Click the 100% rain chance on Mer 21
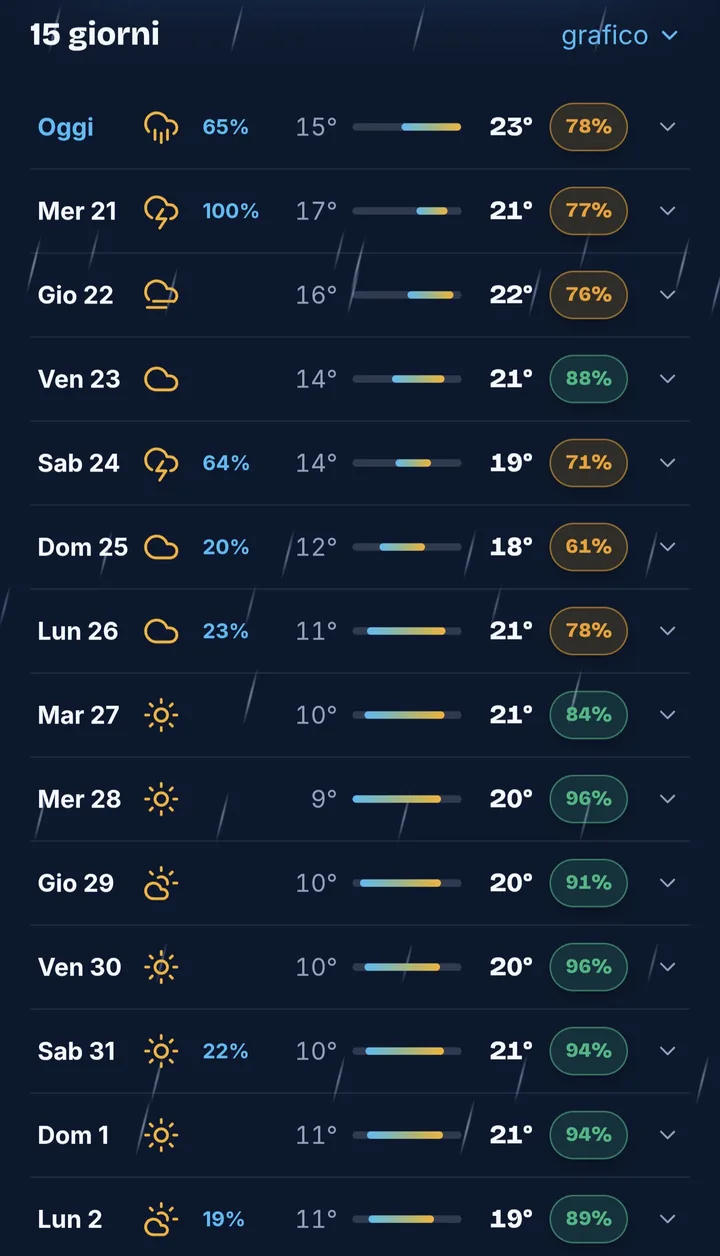Screen dimensions: 720x1256 [231, 211]
